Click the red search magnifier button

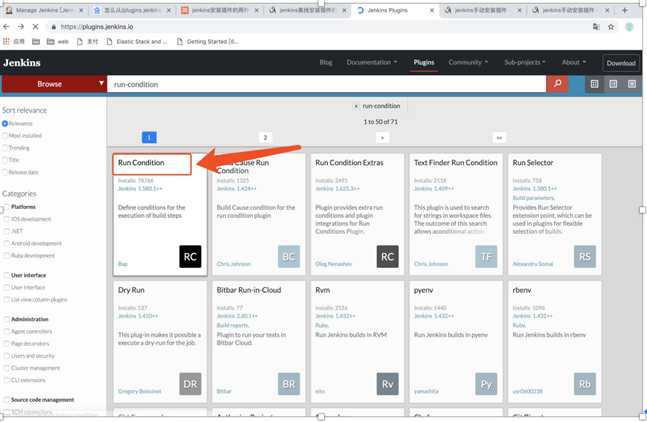click(557, 84)
